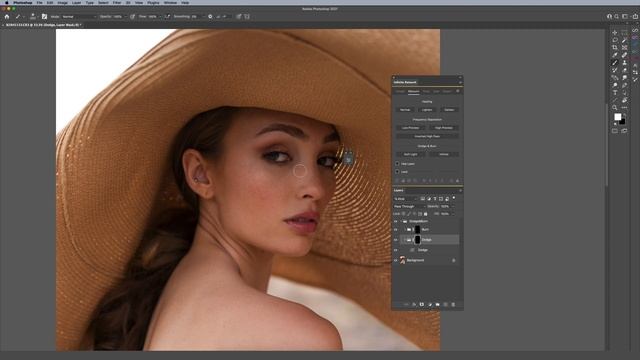This screenshot has height=360, width=640.
Task: Click the white foreground color swatch
Action: [618, 117]
